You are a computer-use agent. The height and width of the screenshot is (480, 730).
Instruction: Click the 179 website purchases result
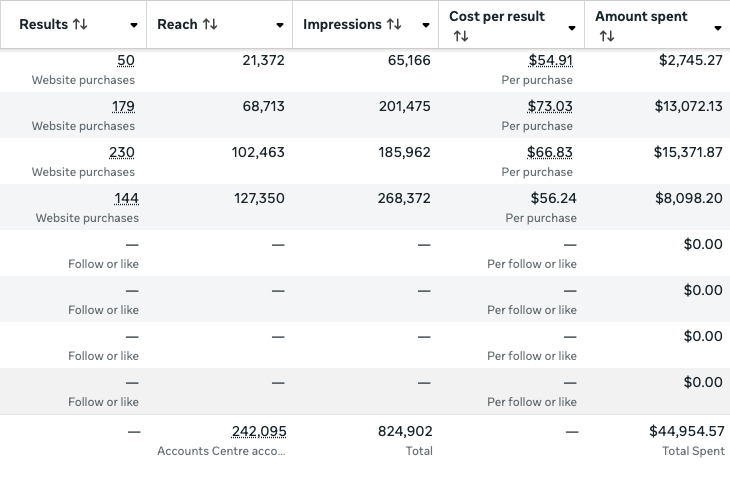pyautogui.click(x=123, y=107)
